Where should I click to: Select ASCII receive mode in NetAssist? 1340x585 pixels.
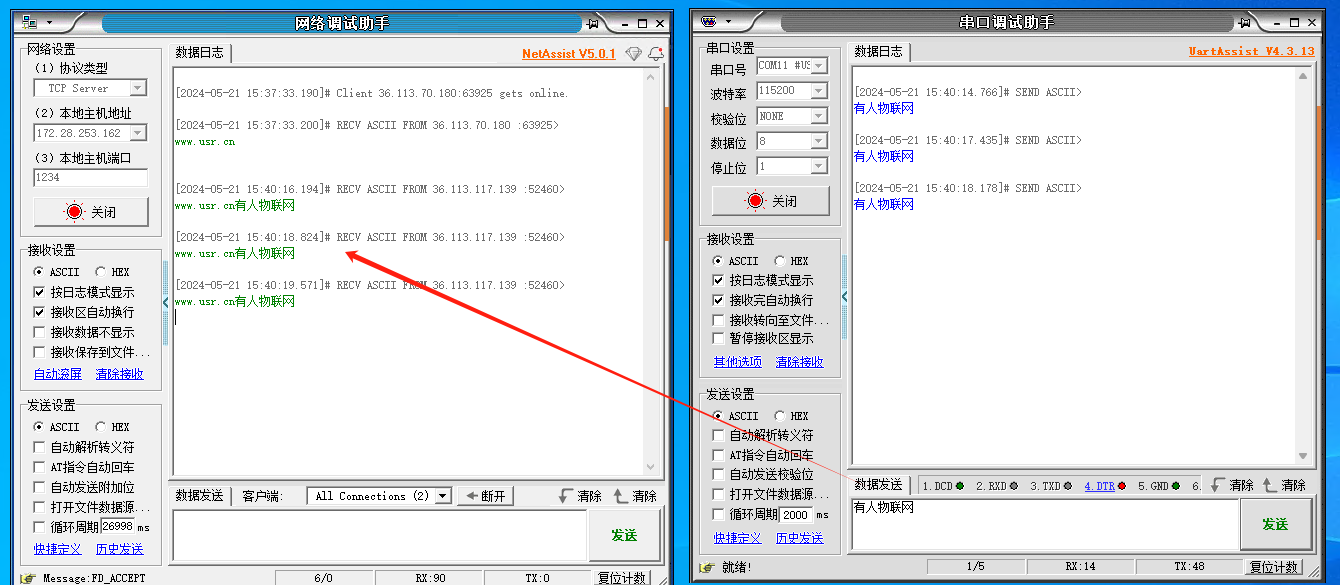pos(57,272)
